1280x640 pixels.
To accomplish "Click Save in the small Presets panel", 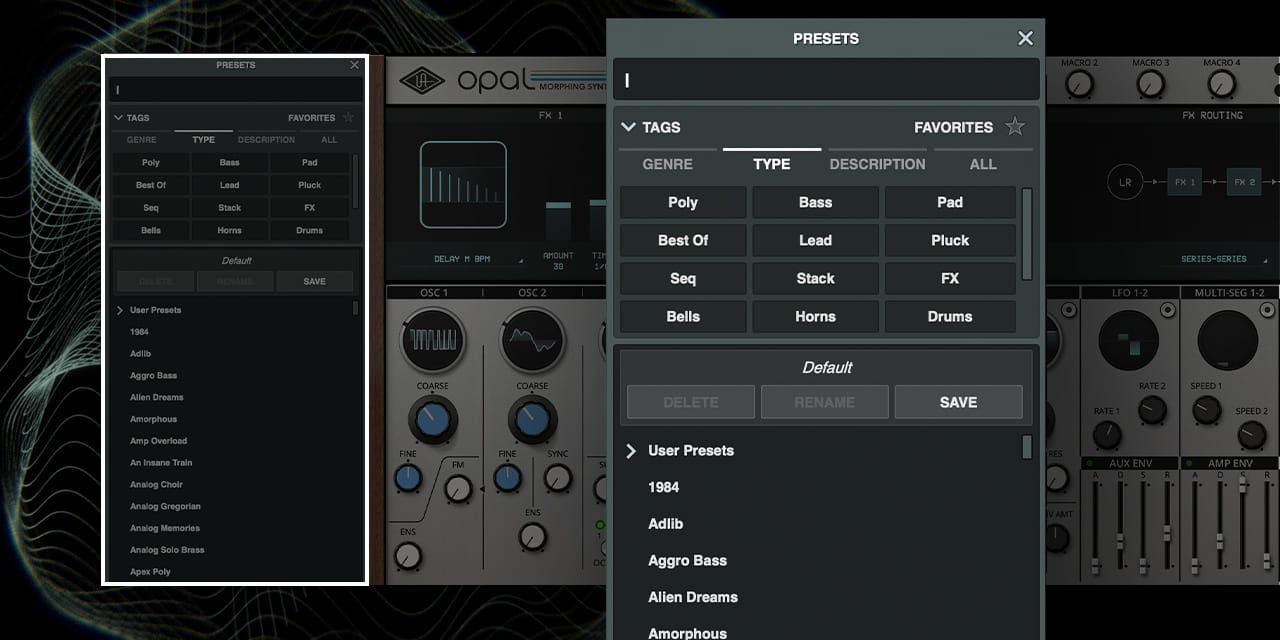I will click(314, 281).
